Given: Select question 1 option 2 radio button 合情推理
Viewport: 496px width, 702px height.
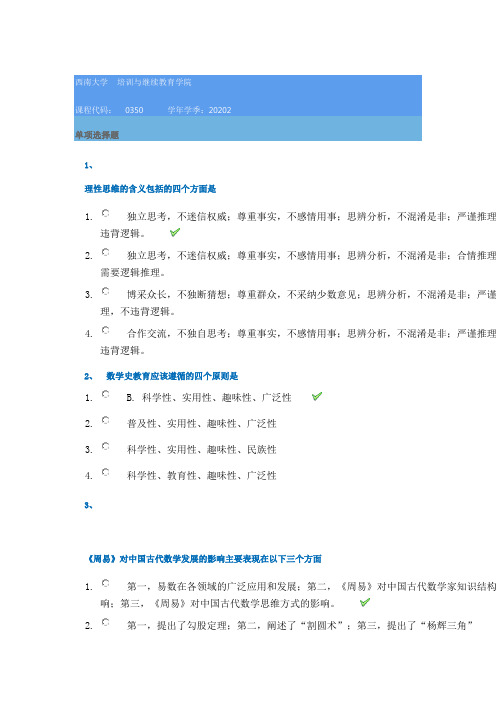Looking at the screenshot, I should [106, 252].
